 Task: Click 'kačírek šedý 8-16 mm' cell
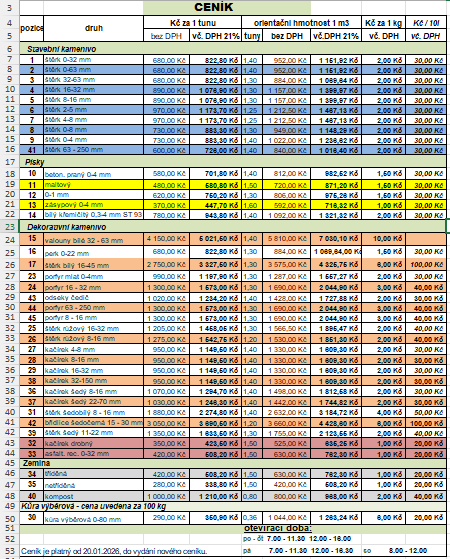[93, 391]
